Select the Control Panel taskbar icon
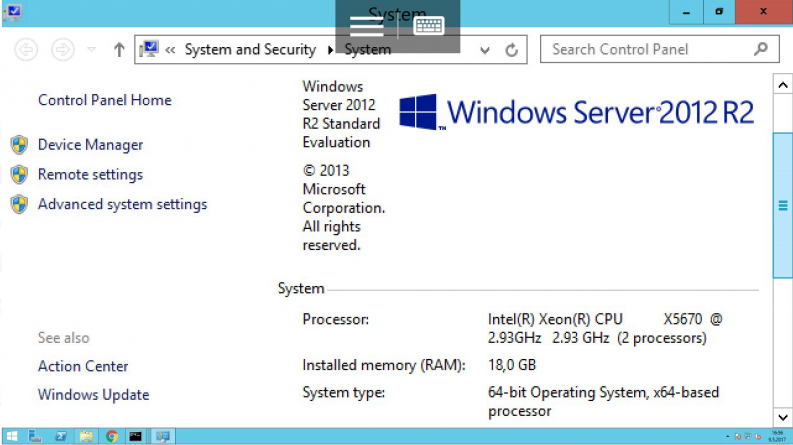Viewport: 793px width, 445px height. pyautogui.click(x=162, y=436)
